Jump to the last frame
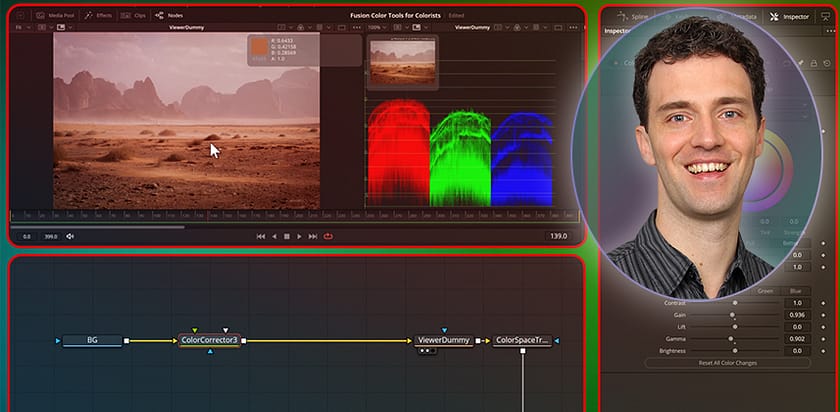Viewport: 840px width, 412px height. pos(313,236)
